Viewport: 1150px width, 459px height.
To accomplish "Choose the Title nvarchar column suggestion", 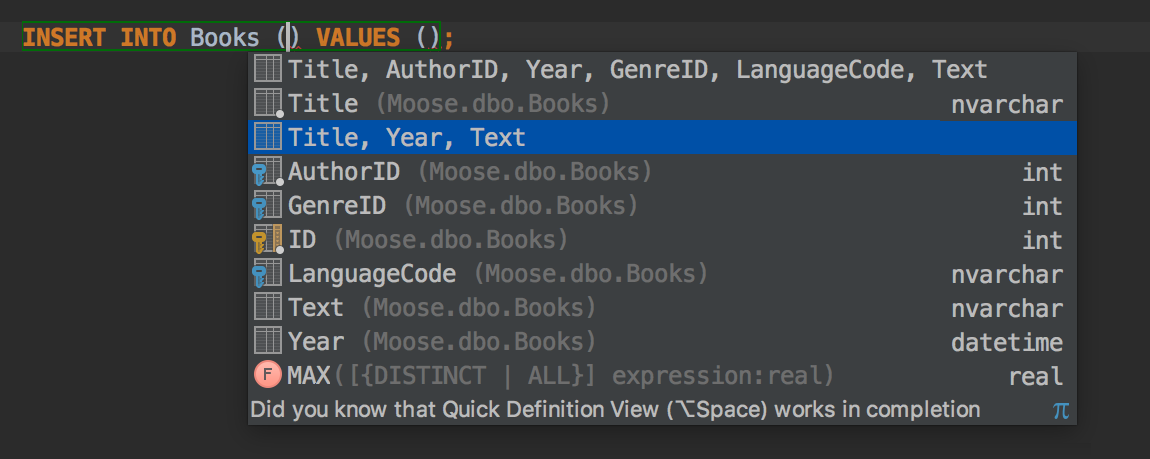I will (662, 103).
